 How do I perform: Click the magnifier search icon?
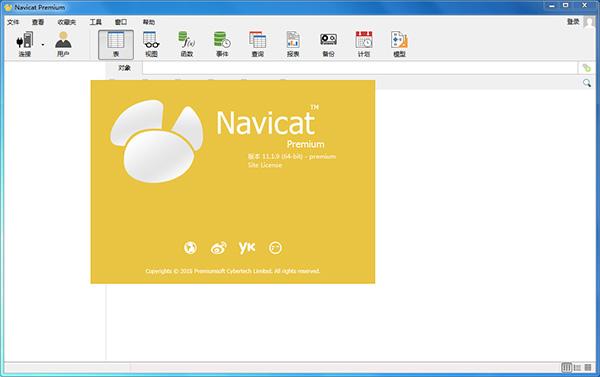click(587, 83)
